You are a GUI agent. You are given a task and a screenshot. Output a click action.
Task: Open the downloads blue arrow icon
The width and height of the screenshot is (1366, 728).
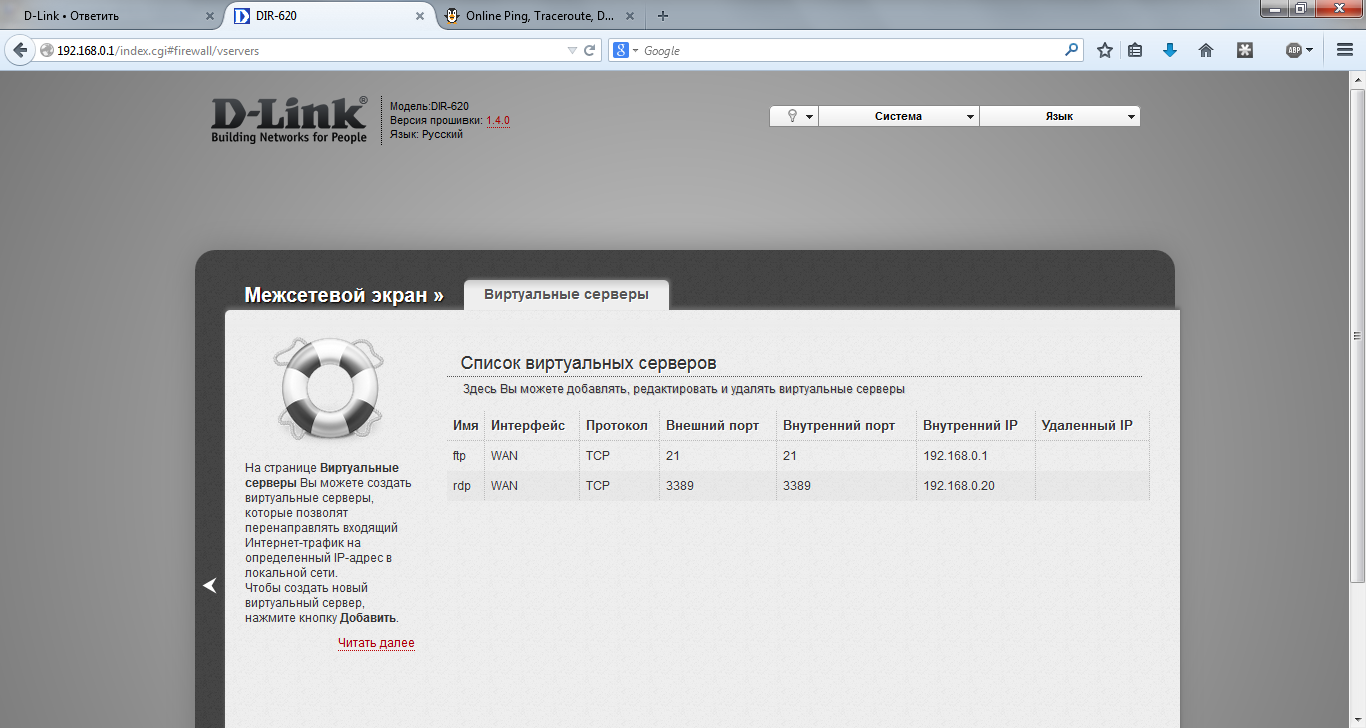[x=1170, y=50]
